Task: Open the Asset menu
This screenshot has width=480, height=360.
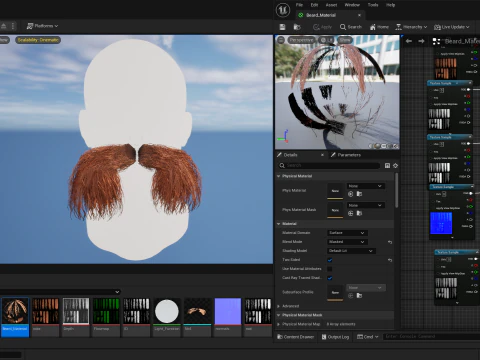Action: coord(331,5)
